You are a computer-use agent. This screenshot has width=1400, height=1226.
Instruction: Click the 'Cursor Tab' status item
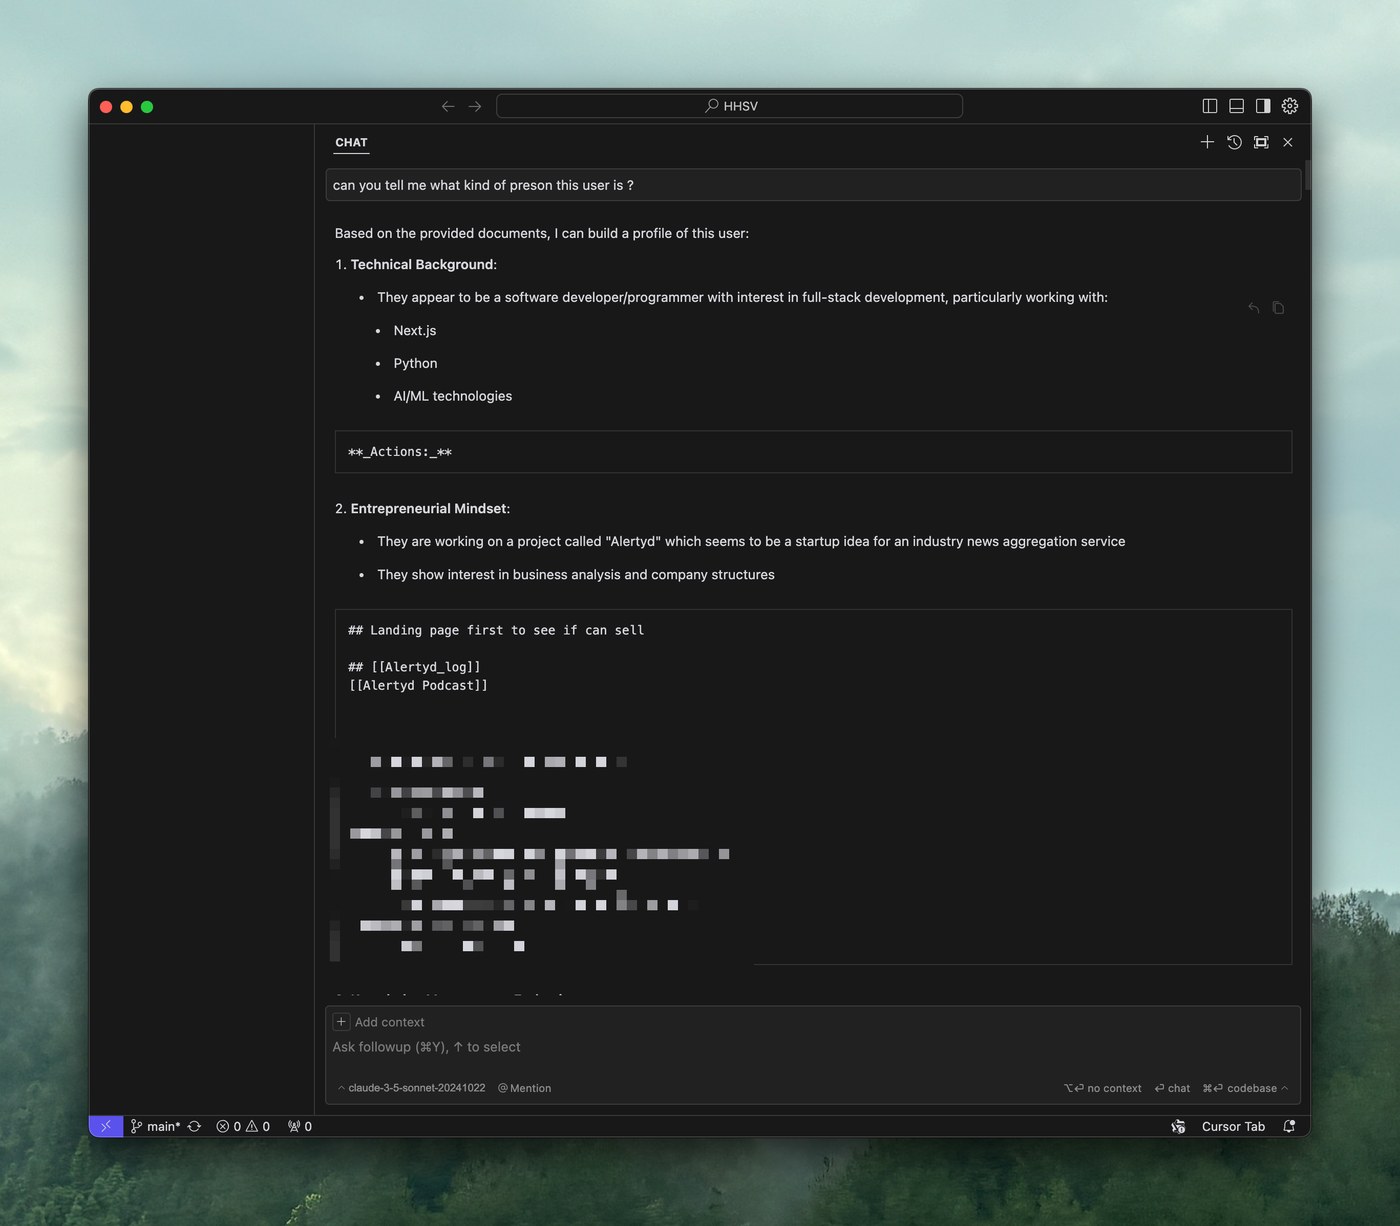1233,1126
